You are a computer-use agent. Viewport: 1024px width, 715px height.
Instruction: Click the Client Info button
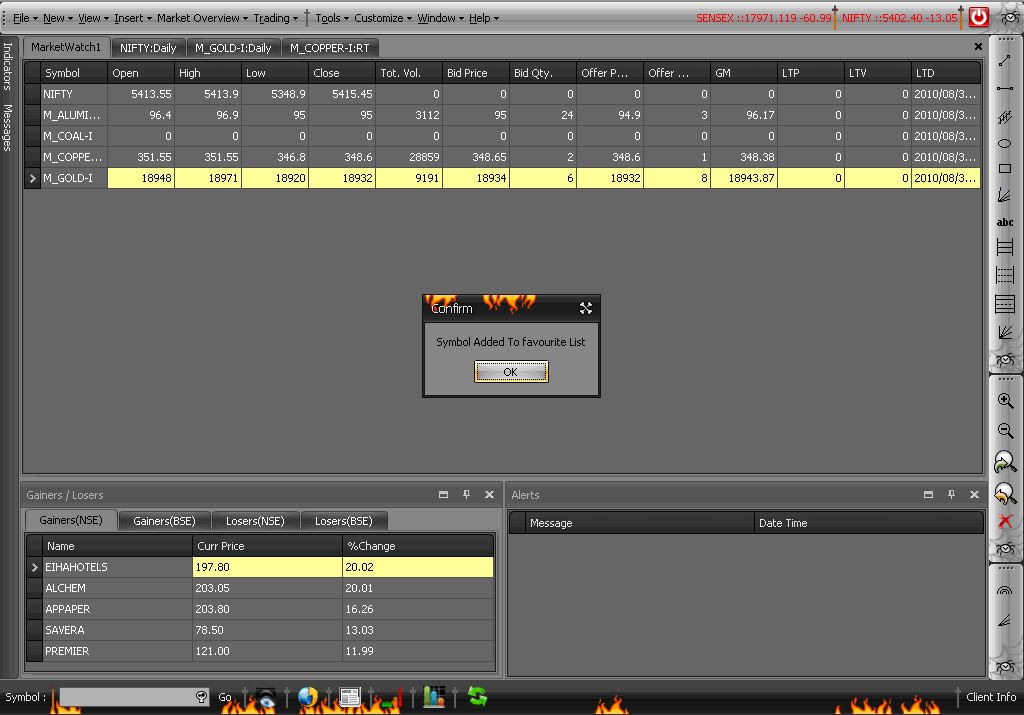(991, 697)
